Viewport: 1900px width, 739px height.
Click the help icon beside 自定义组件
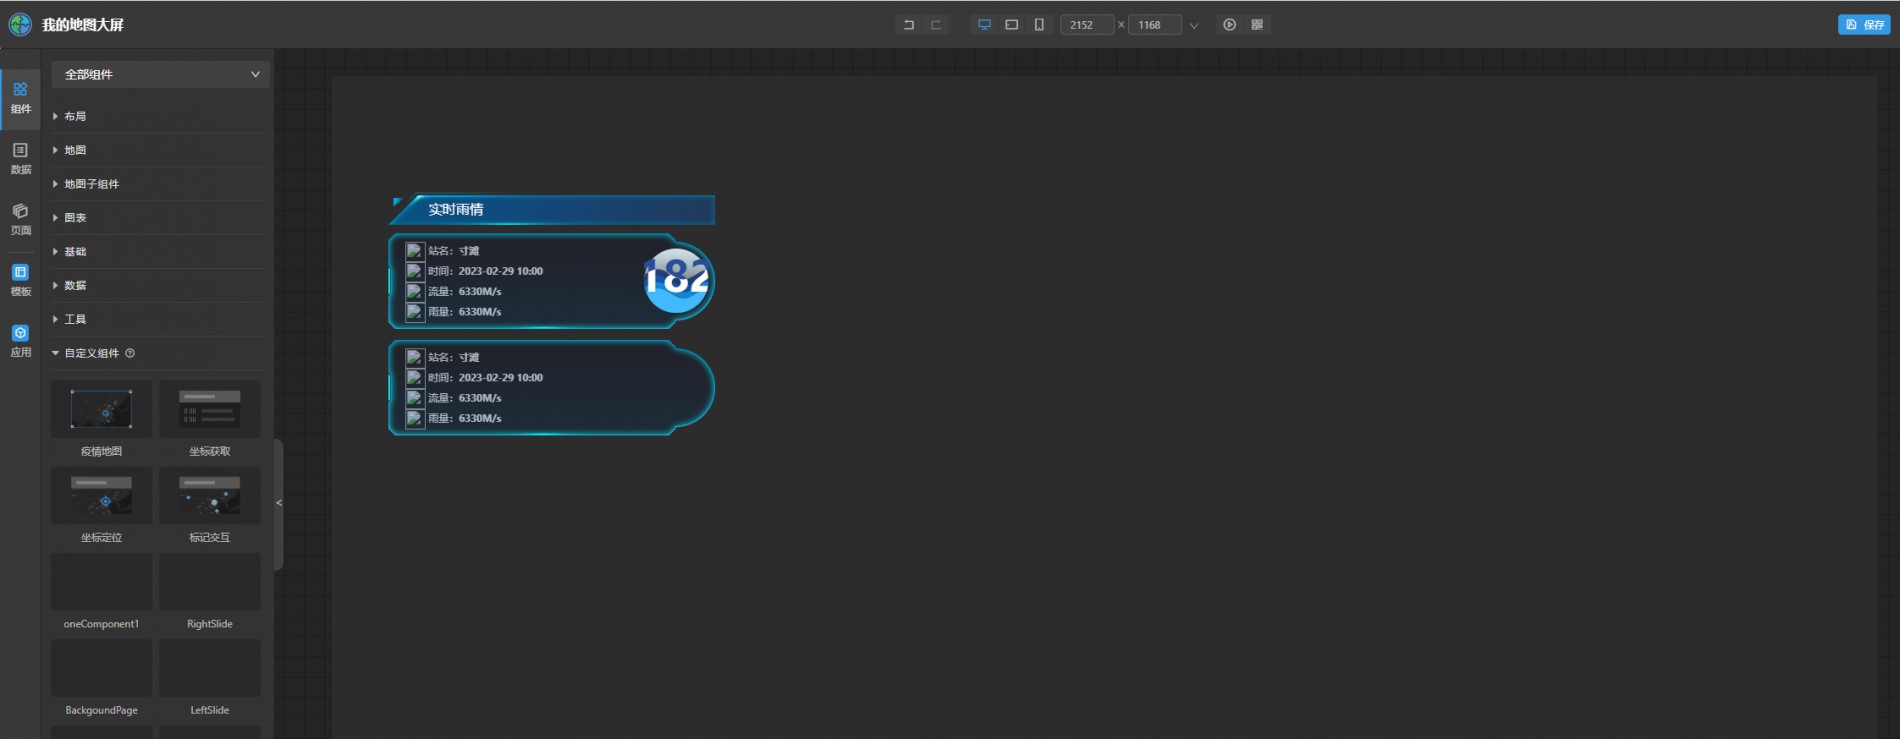click(x=130, y=353)
